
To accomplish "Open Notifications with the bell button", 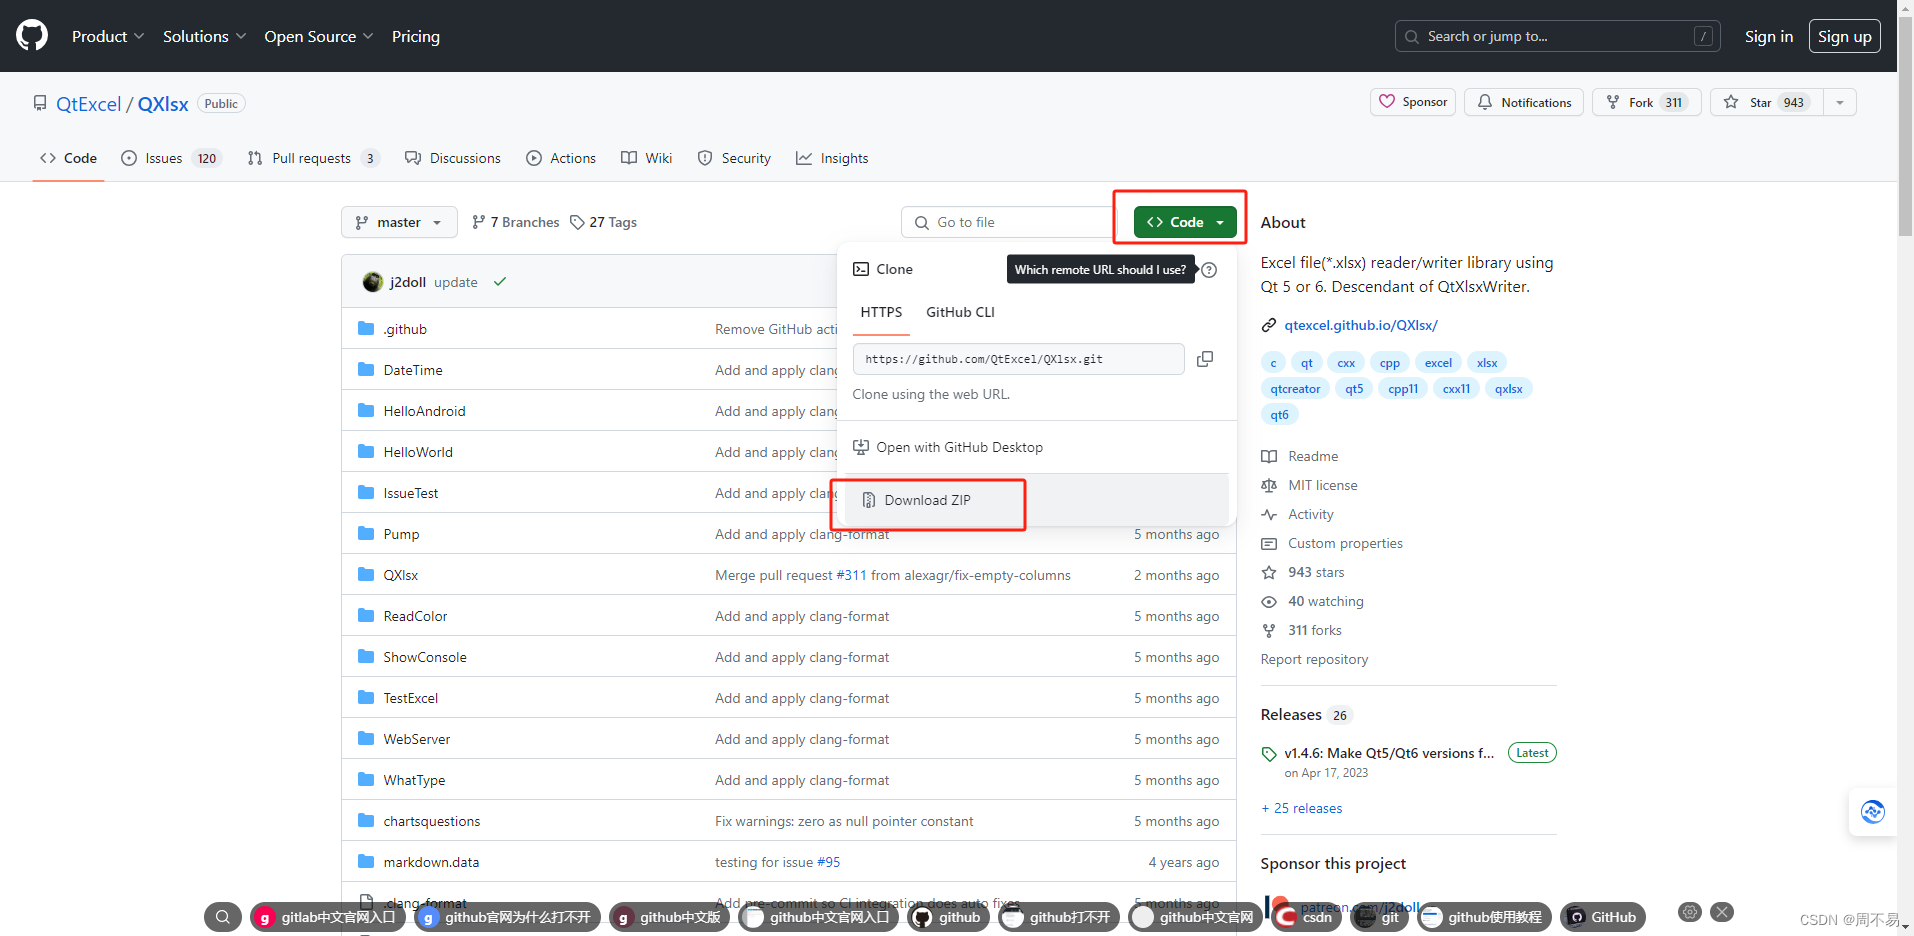I will tap(1524, 102).
